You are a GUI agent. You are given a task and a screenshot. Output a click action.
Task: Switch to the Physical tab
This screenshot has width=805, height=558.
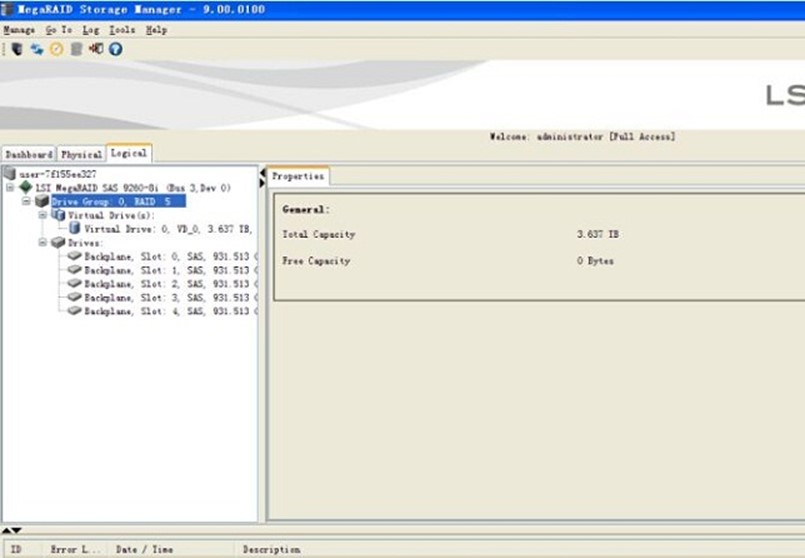click(x=81, y=155)
